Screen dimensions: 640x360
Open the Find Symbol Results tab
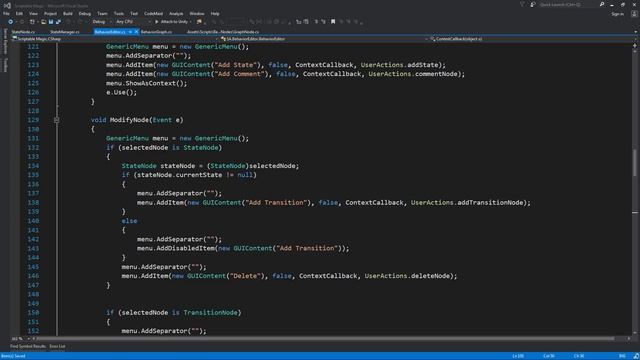click(28, 347)
